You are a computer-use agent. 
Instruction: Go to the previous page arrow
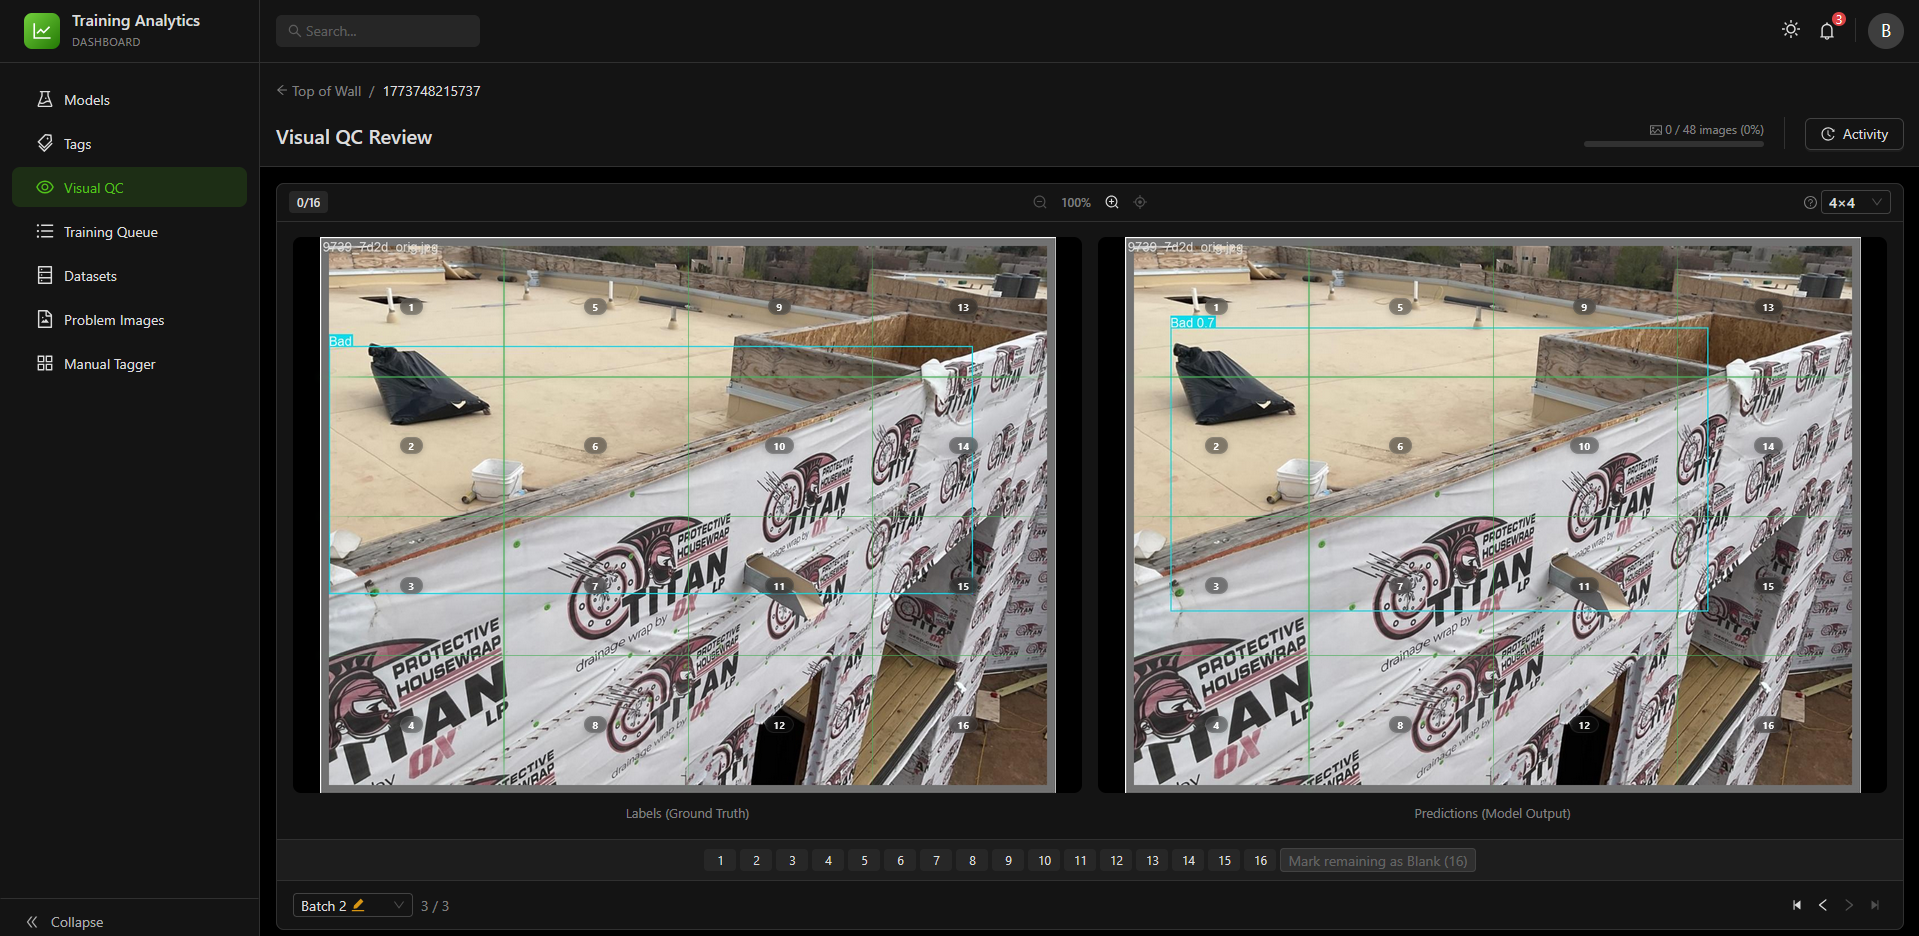pos(1823,905)
